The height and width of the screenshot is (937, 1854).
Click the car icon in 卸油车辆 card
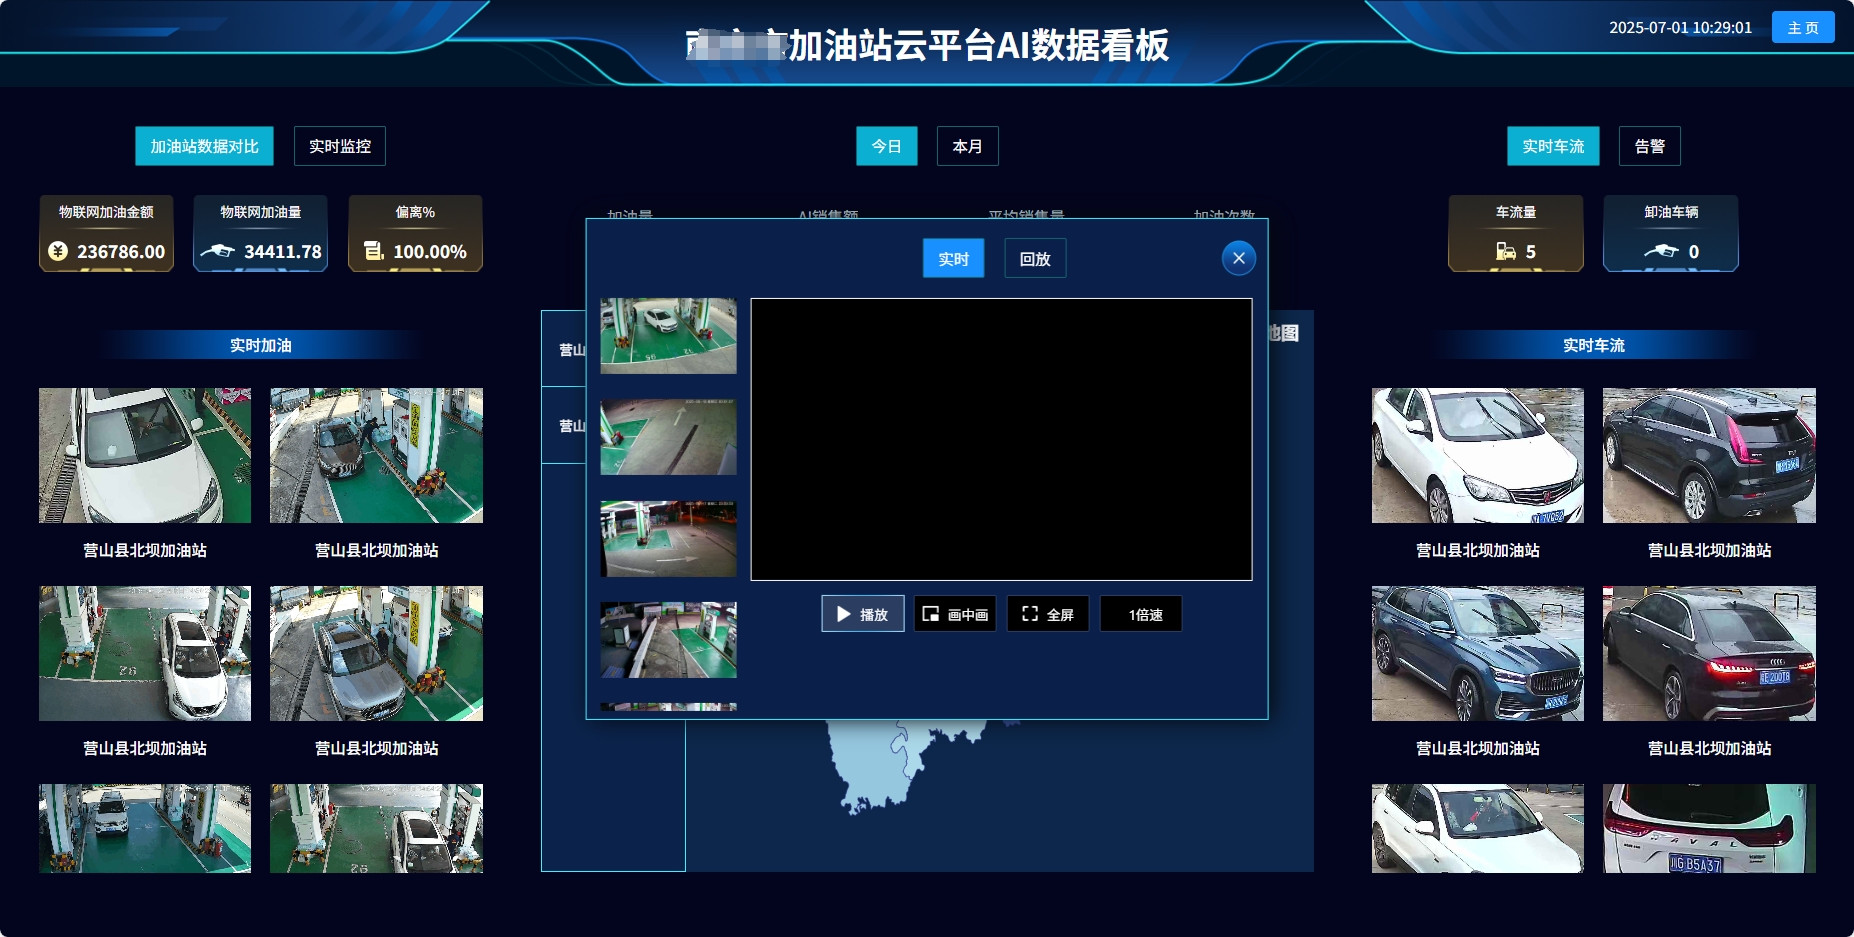point(1661,251)
